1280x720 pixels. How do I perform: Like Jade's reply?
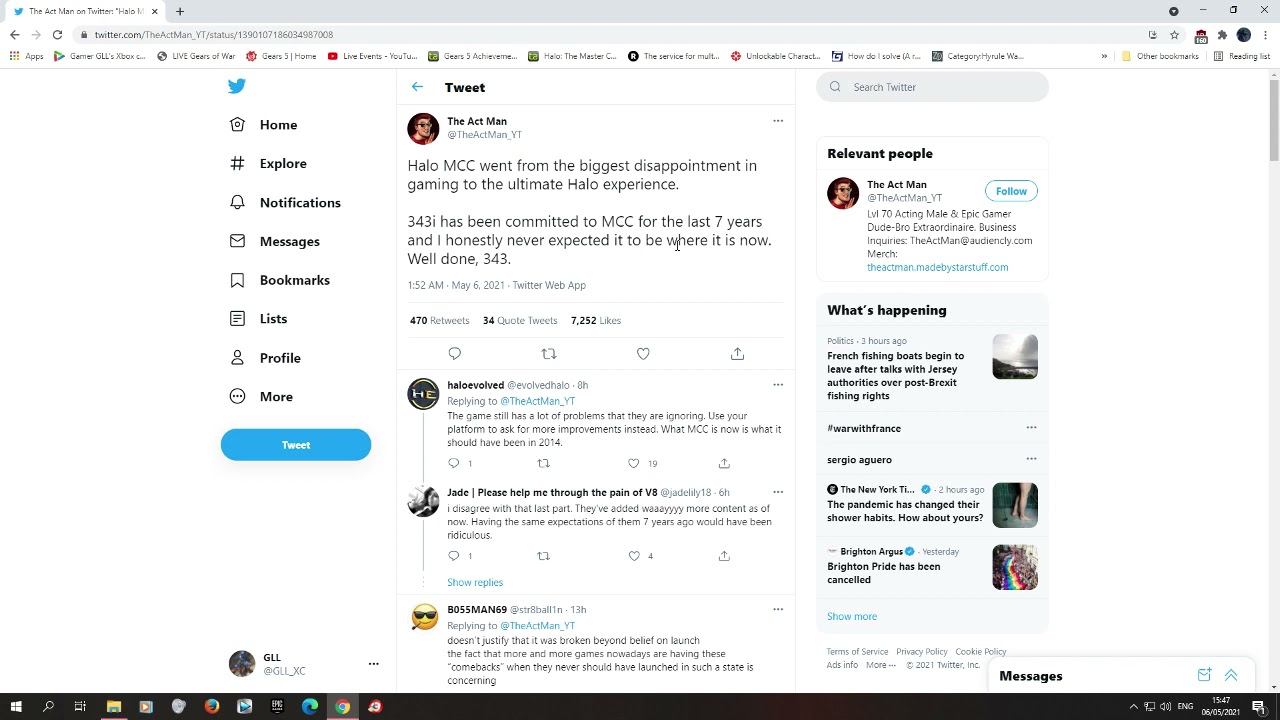tap(633, 556)
